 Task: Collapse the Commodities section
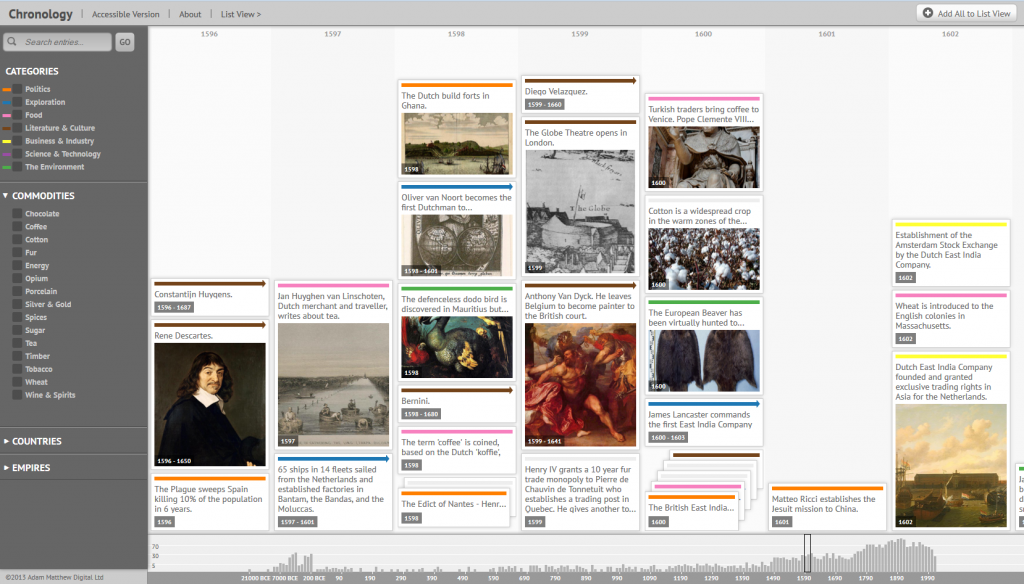click(x=39, y=196)
